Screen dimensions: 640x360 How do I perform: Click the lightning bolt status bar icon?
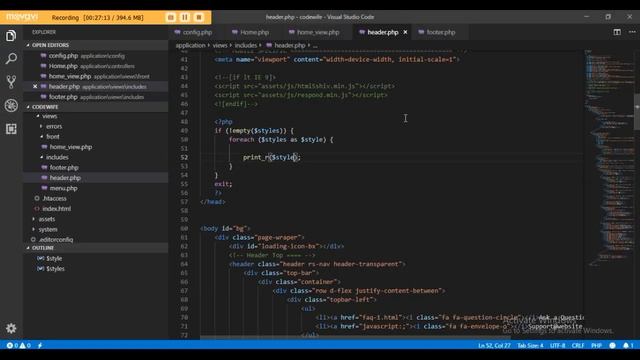pyautogui.click(x=40, y=345)
